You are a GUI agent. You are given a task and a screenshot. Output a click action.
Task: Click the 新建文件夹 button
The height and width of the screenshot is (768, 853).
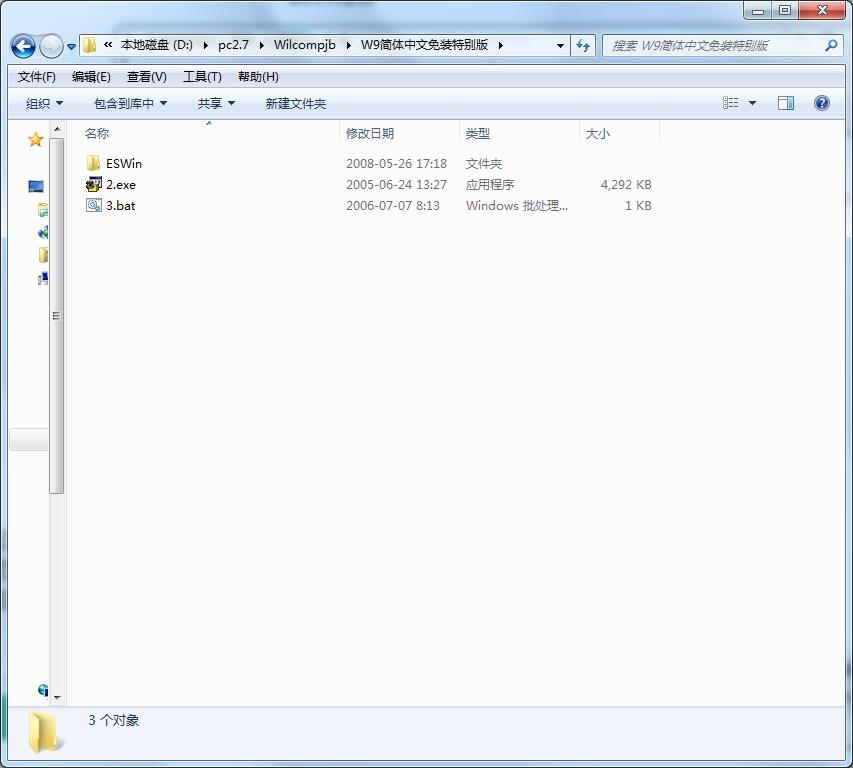coord(295,103)
